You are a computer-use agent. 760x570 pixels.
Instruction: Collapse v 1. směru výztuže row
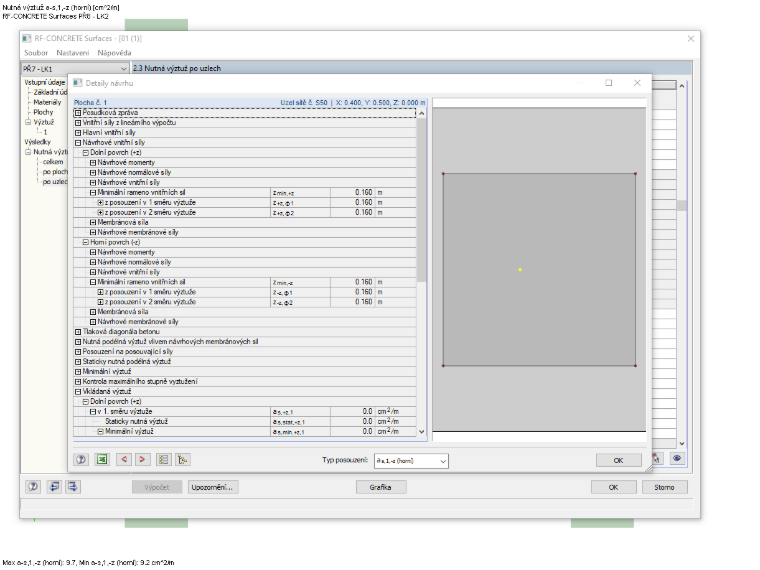pyautogui.click(x=93, y=412)
